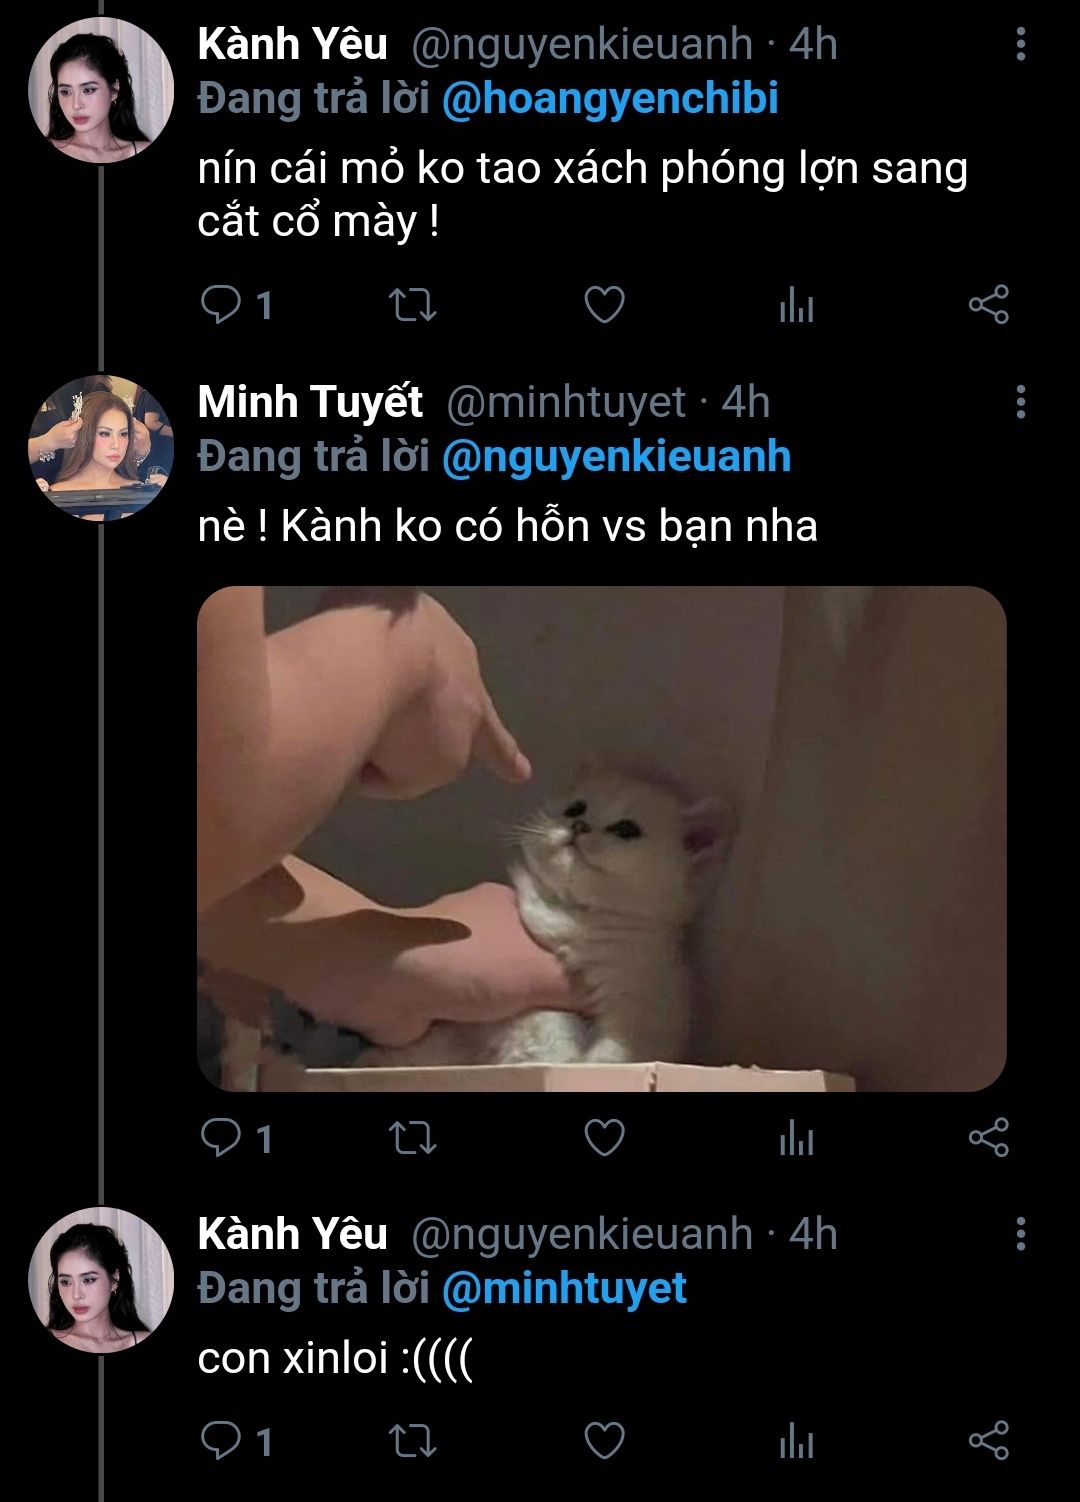Screen dimensions: 1080x1502
Task: Retweet Minh Tuyết's cat tweet
Action: point(412,1138)
